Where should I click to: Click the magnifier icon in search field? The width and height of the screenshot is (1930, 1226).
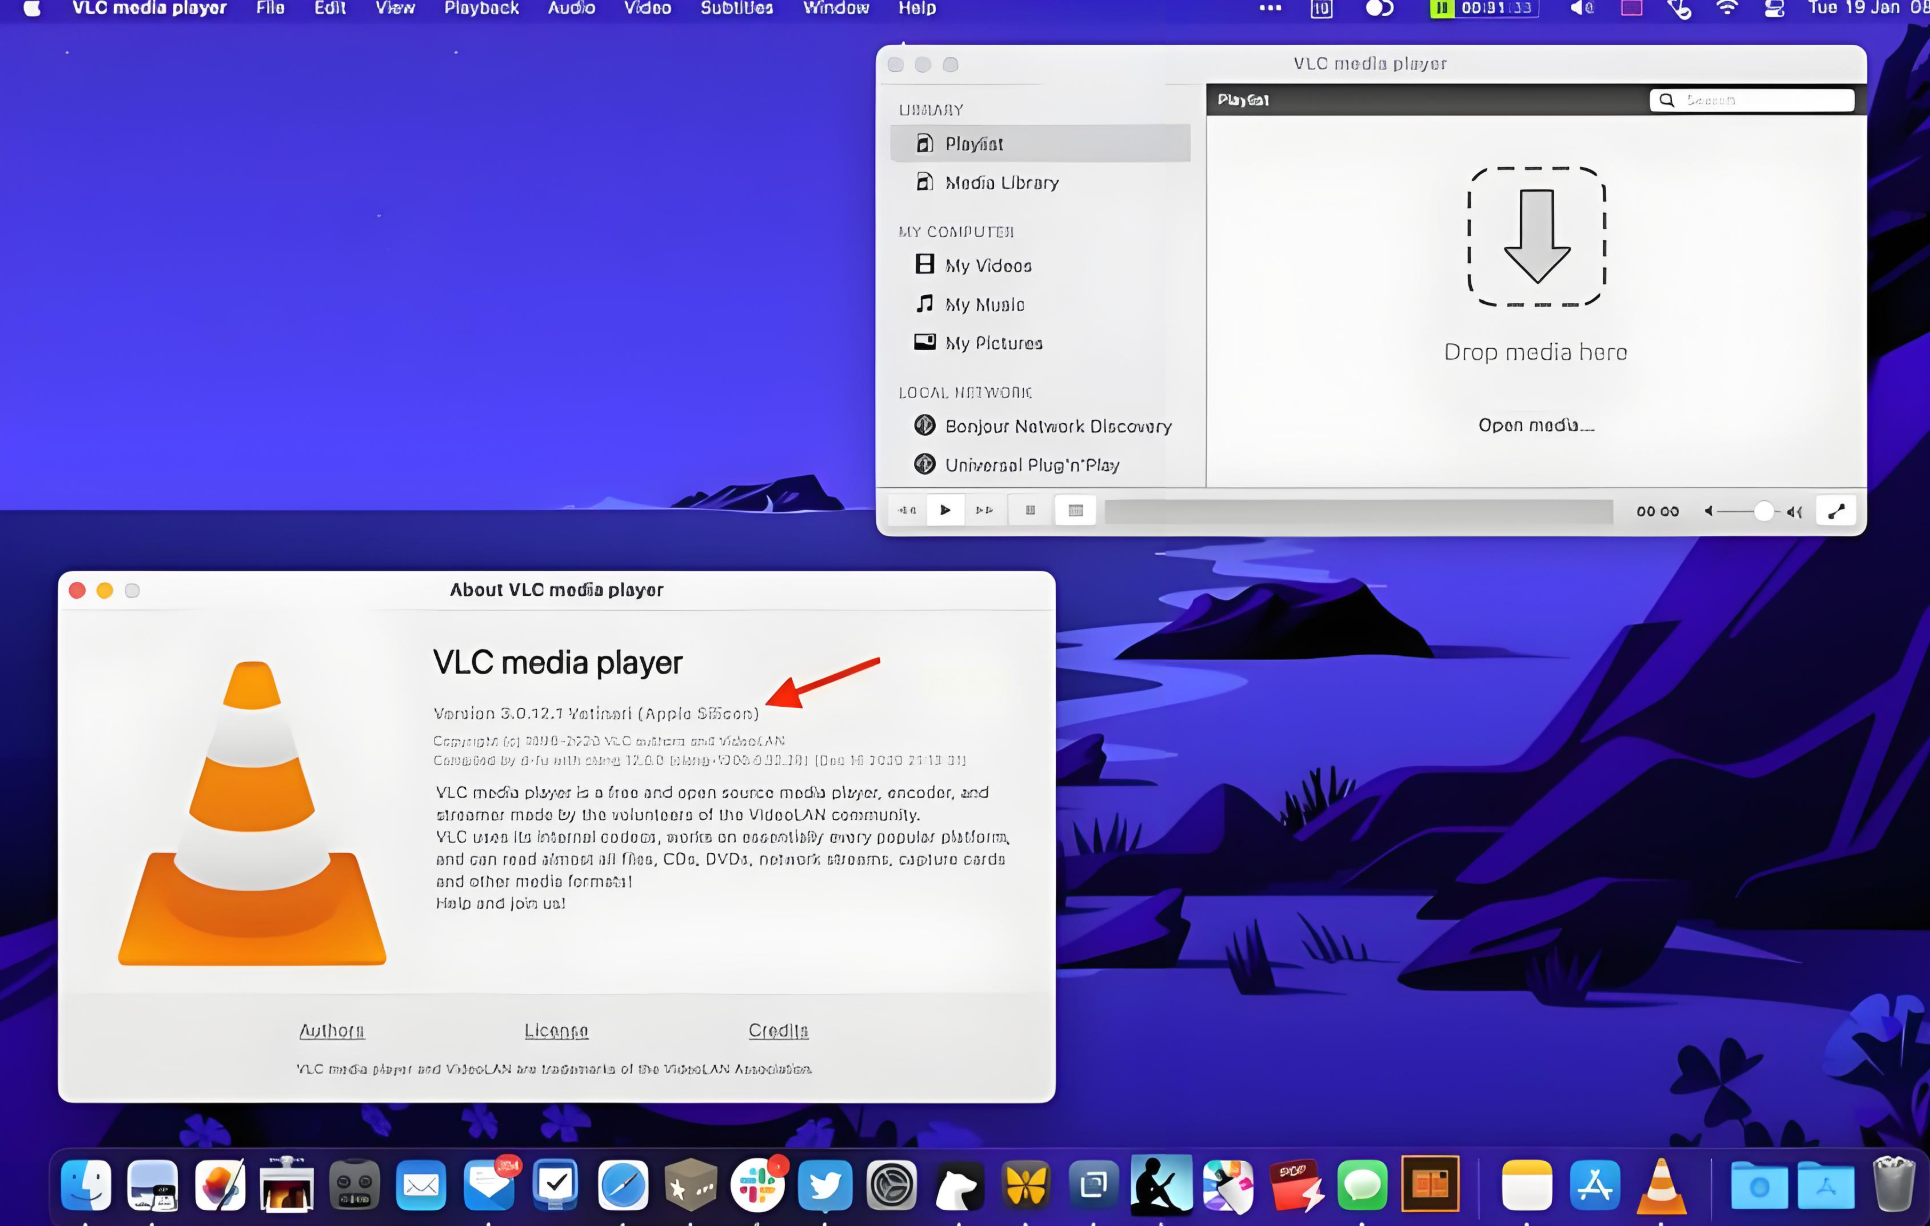click(x=1667, y=100)
